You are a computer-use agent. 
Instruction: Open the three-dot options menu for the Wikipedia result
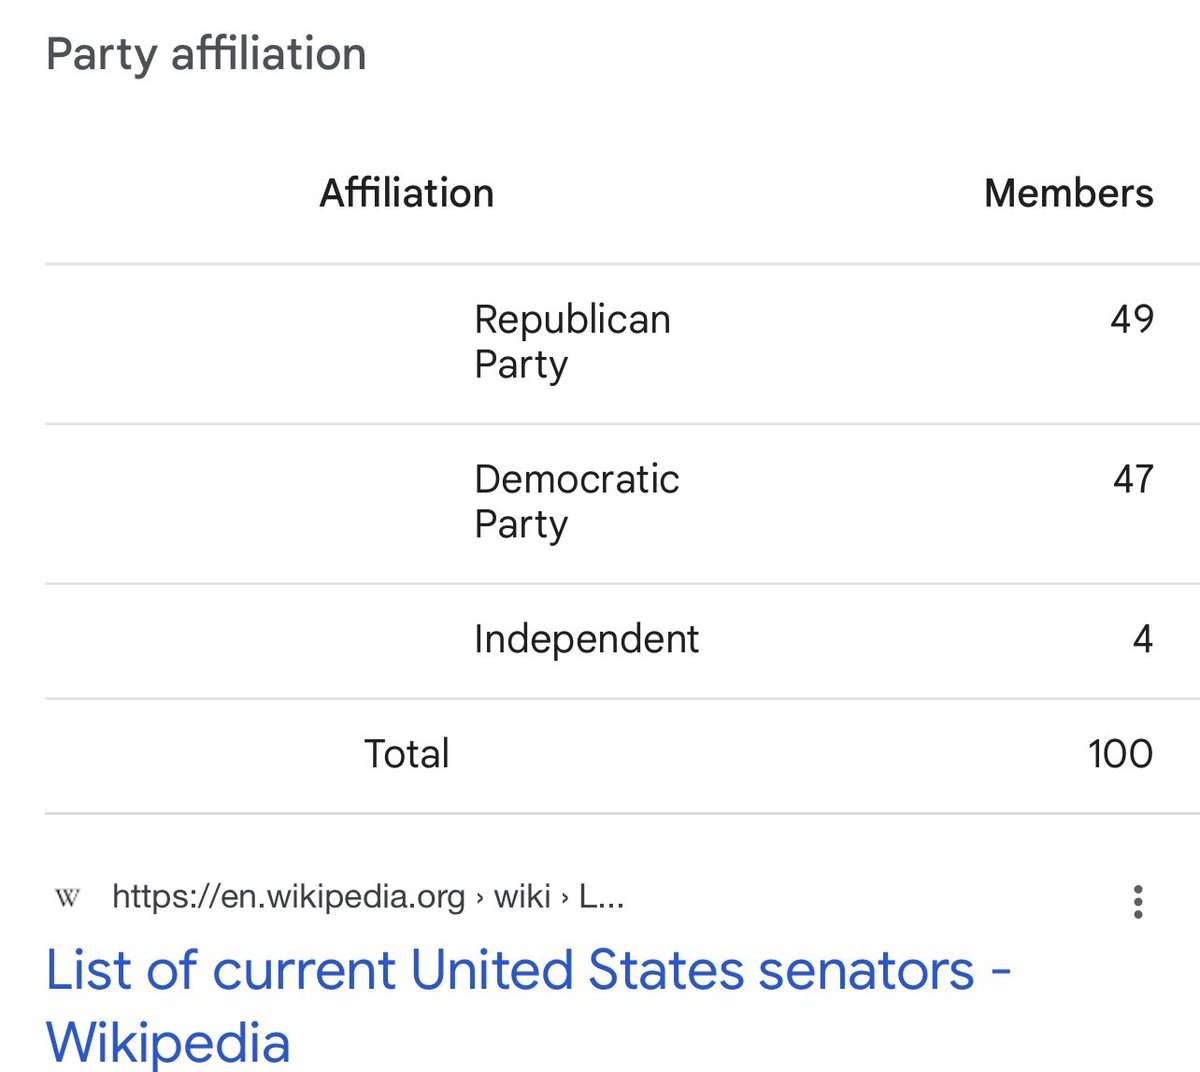(1137, 901)
